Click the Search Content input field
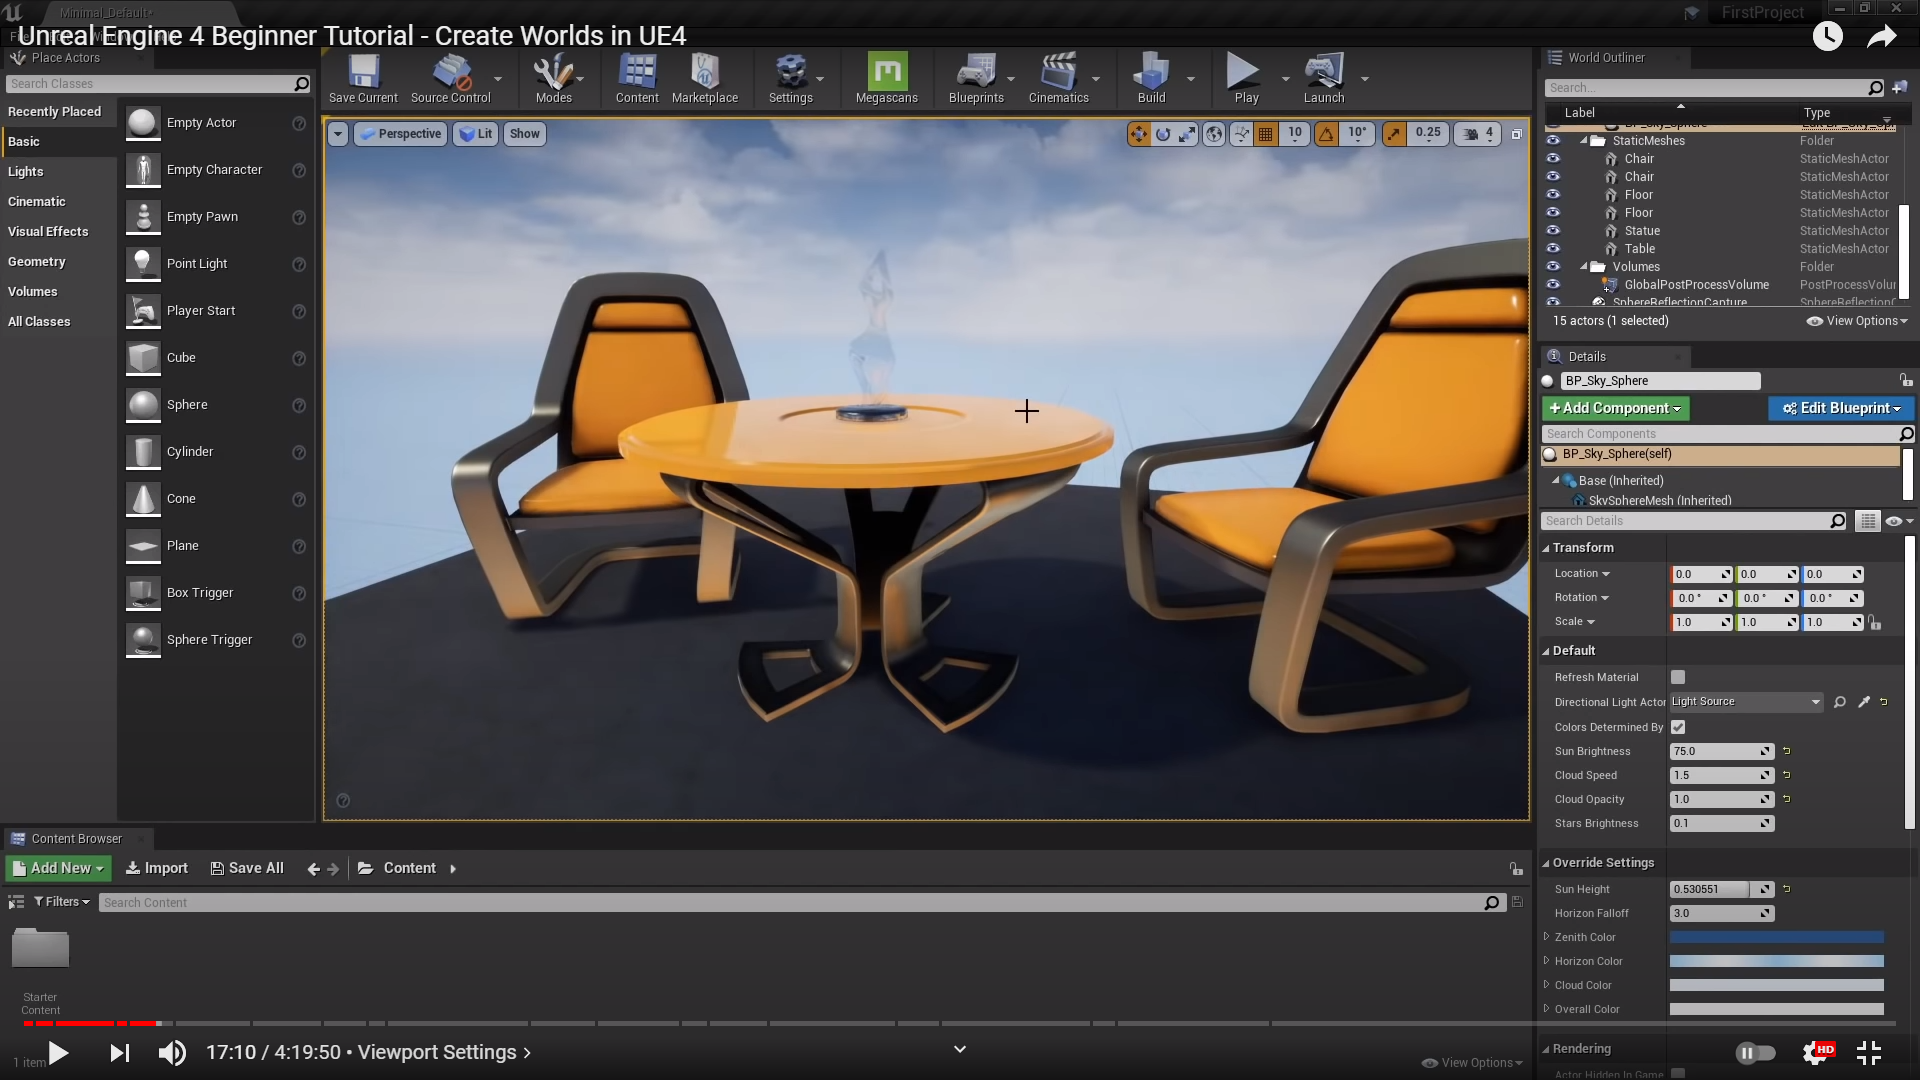Screen dimensions: 1920x1080 click(x=790, y=903)
